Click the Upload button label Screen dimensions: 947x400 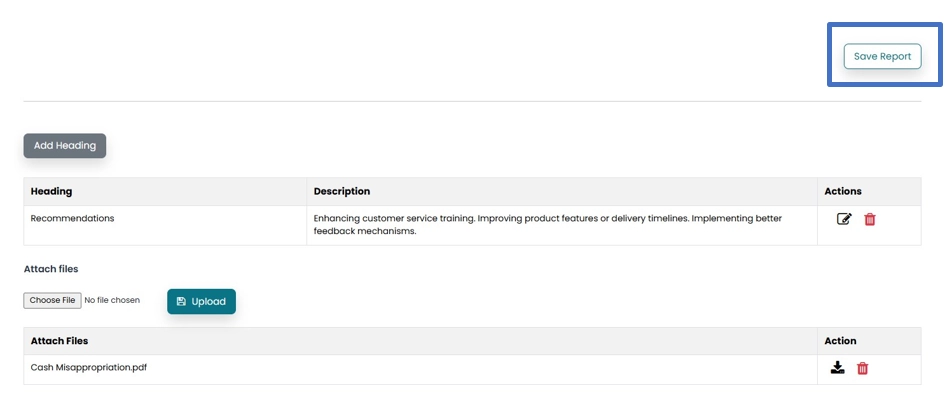(208, 301)
